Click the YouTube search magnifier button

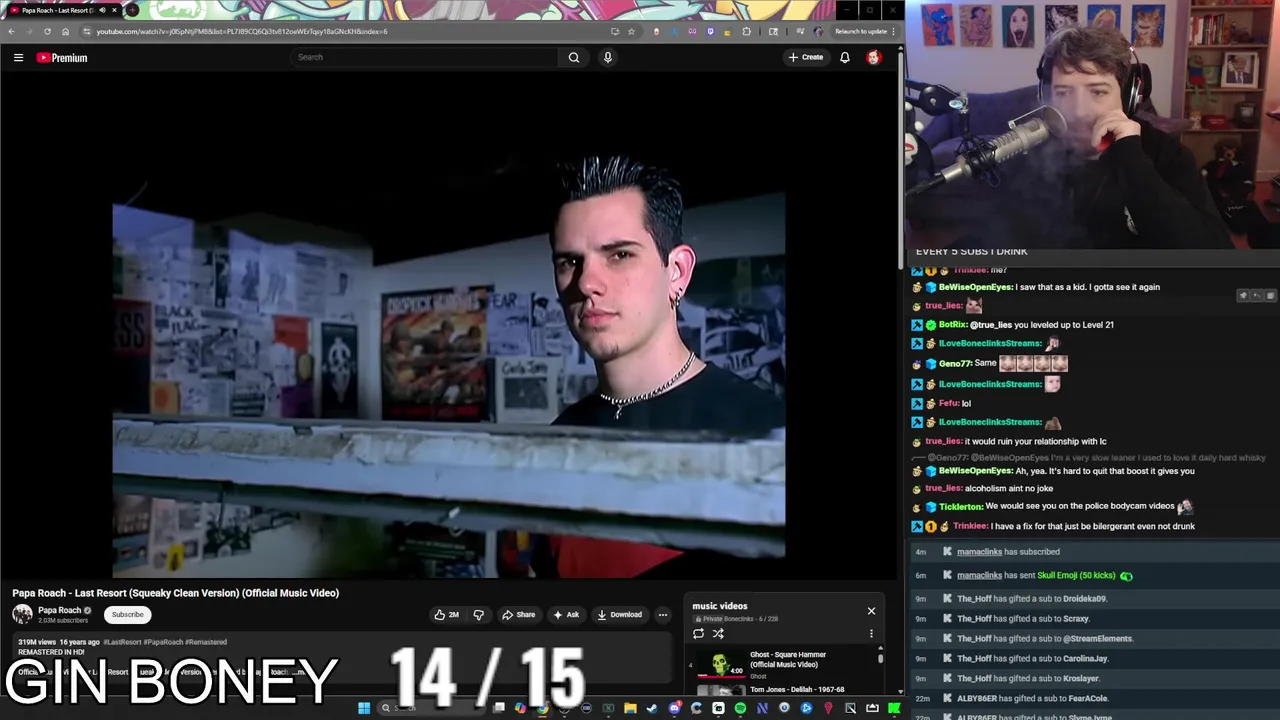click(574, 57)
